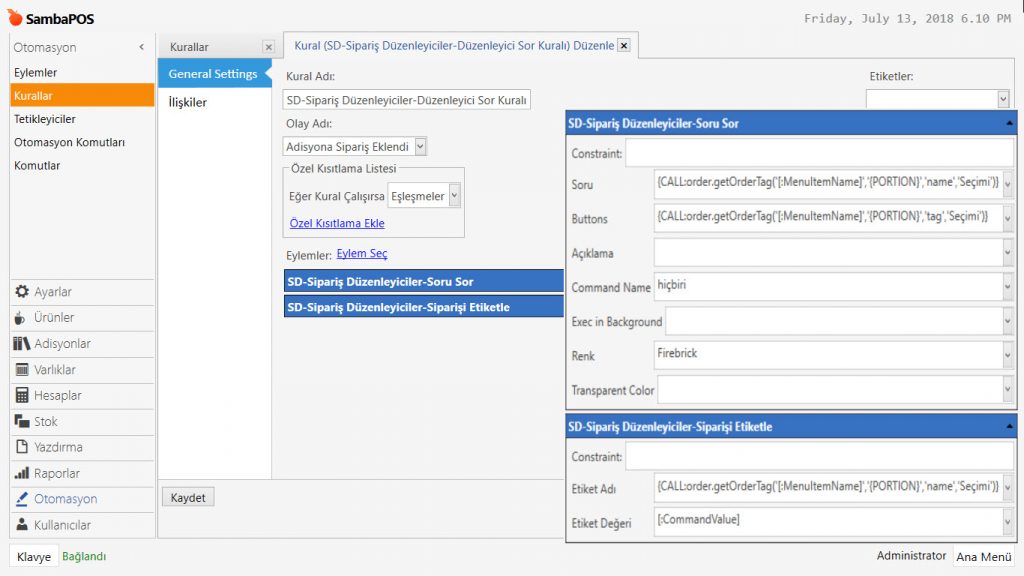1024x576 pixels.
Task: Select the Varlıklar grid icon
Action: [x=22, y=370]
